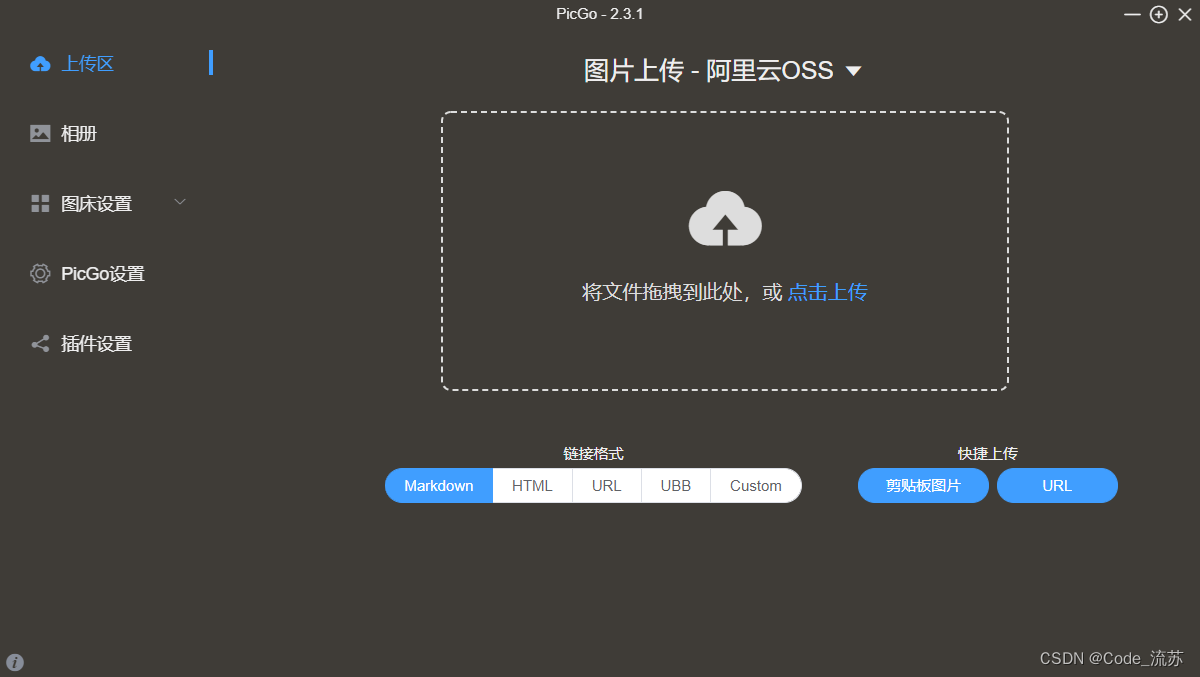Click the quick upload URL button

[x=1057, y=485]
